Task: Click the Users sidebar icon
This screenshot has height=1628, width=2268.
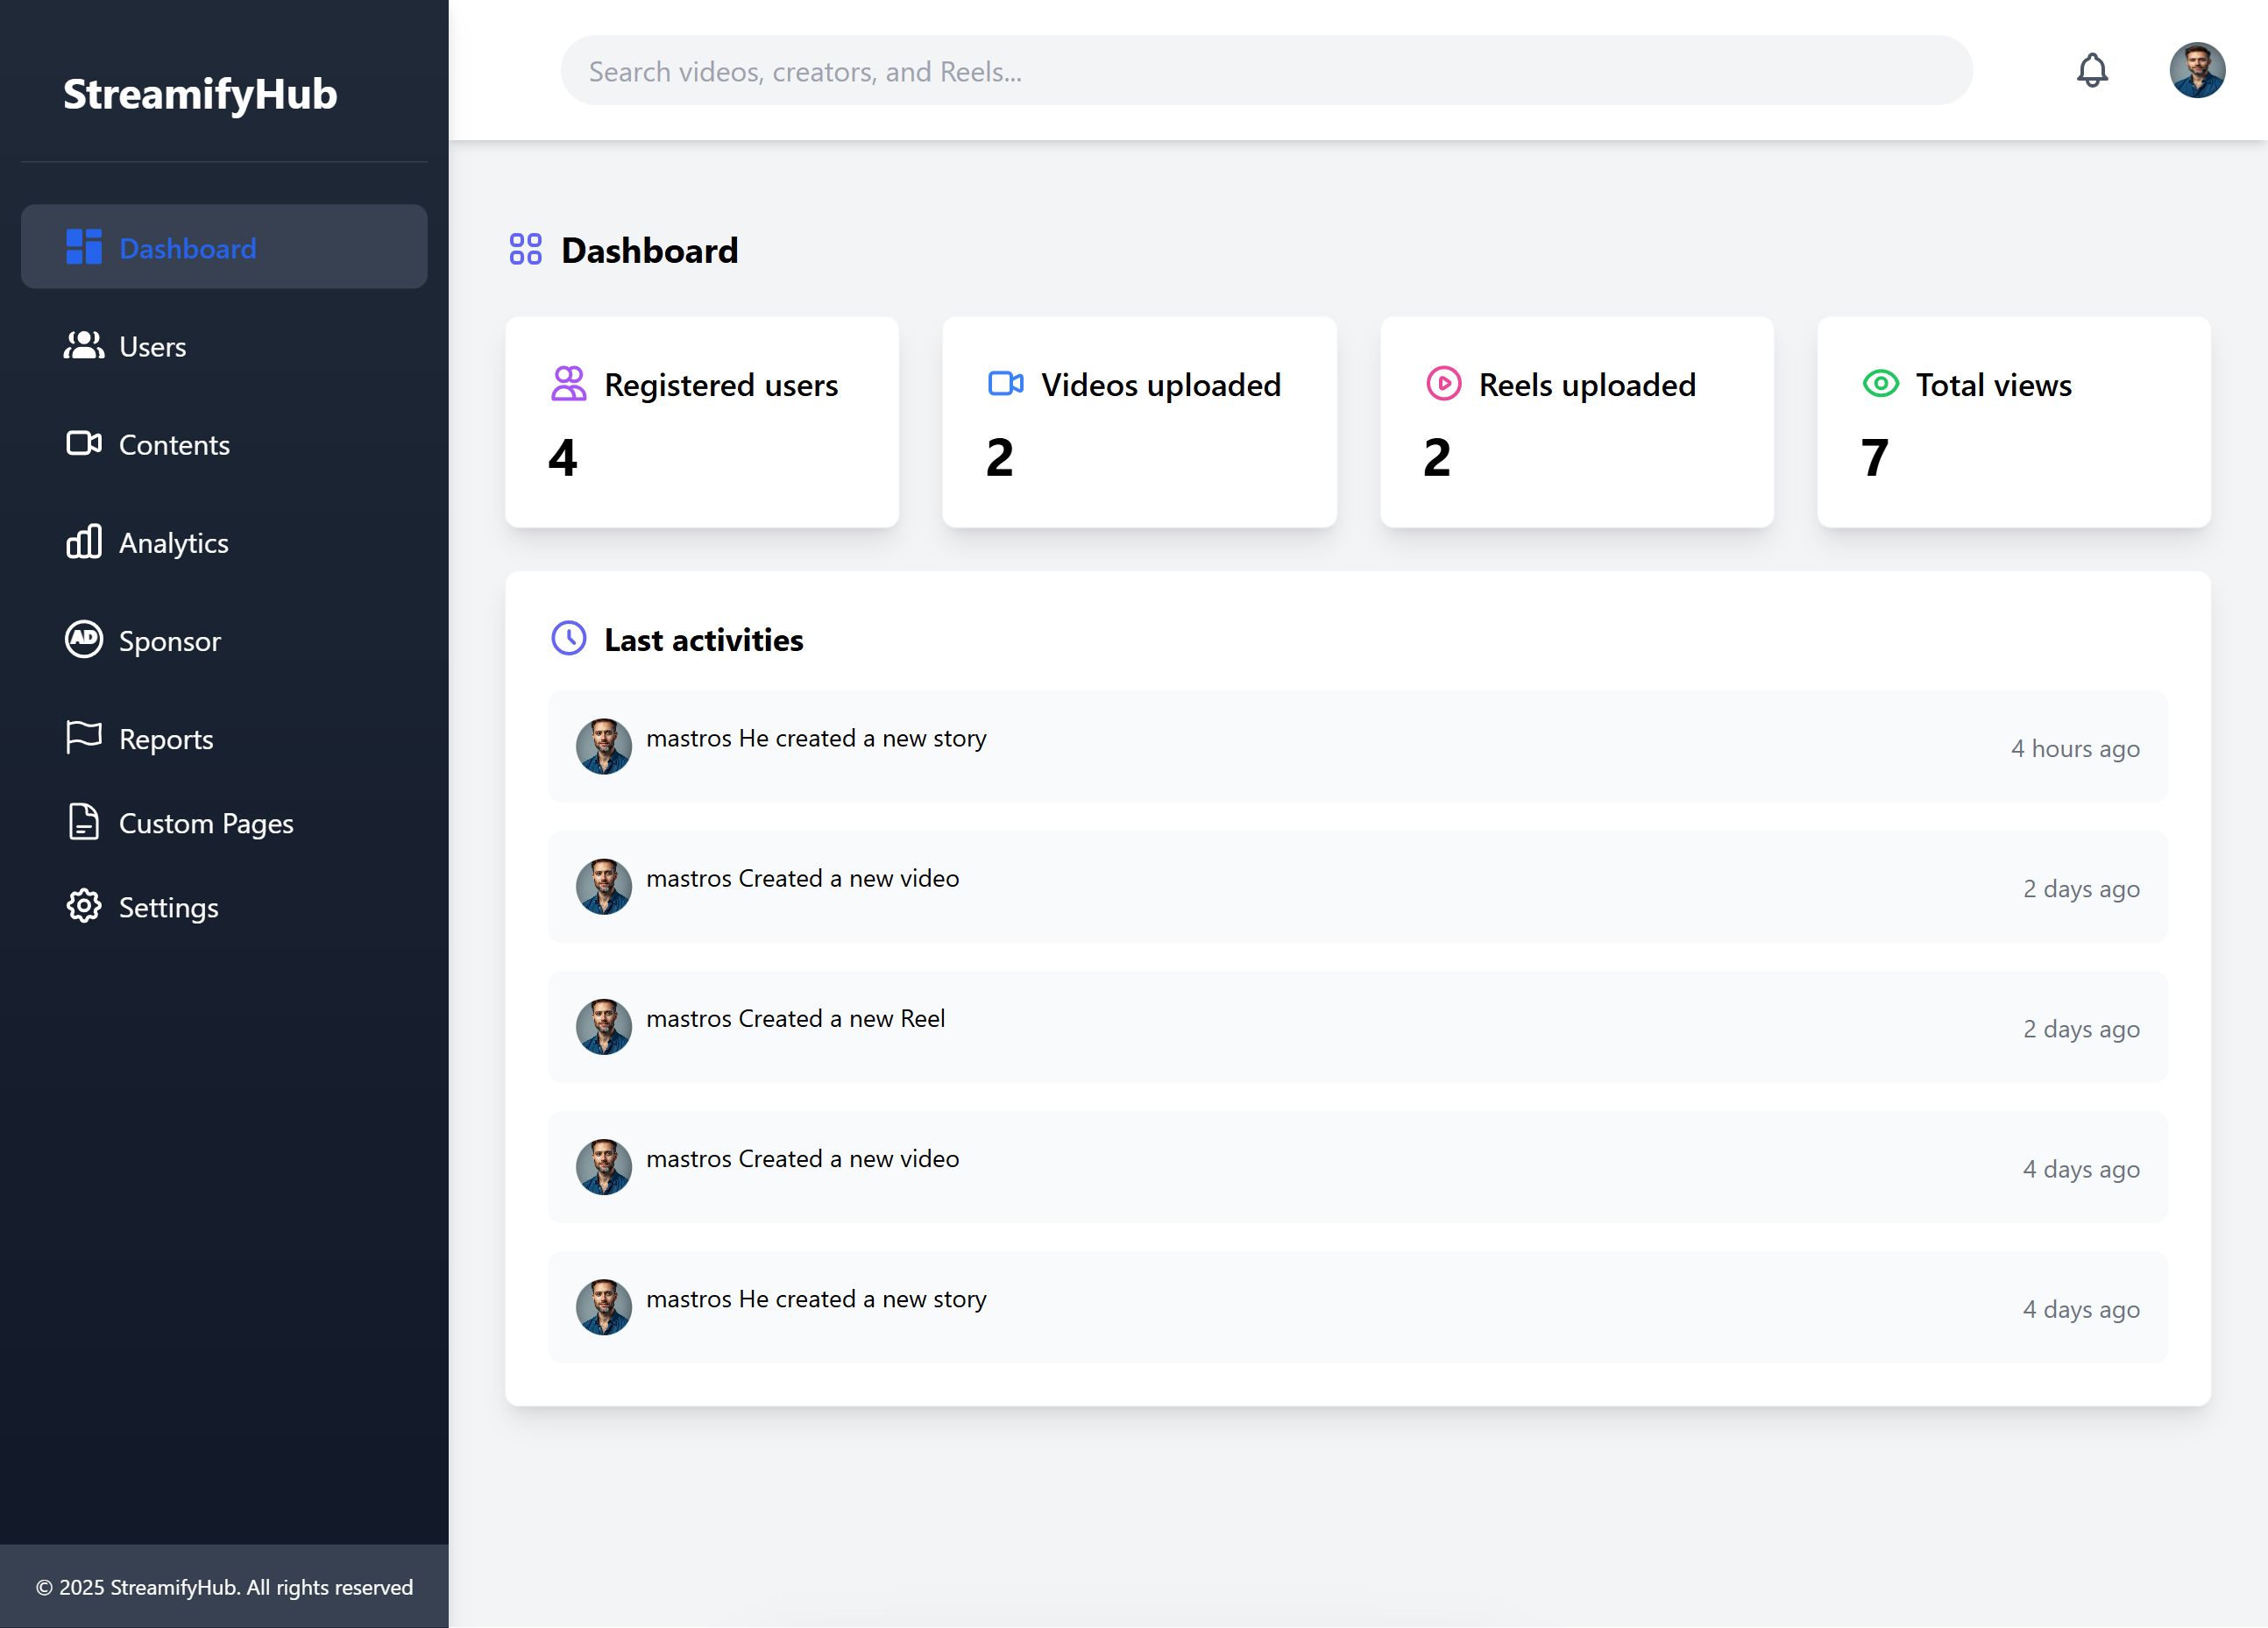Action: click(x=84, y=346)
